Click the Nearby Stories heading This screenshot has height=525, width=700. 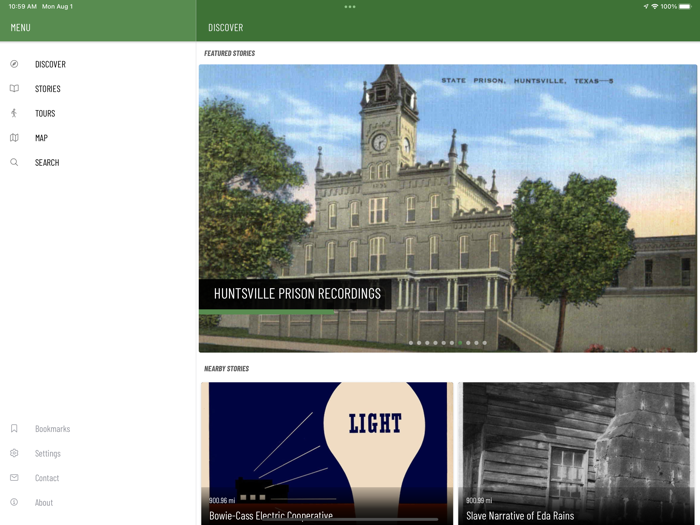tap(226, 368)
